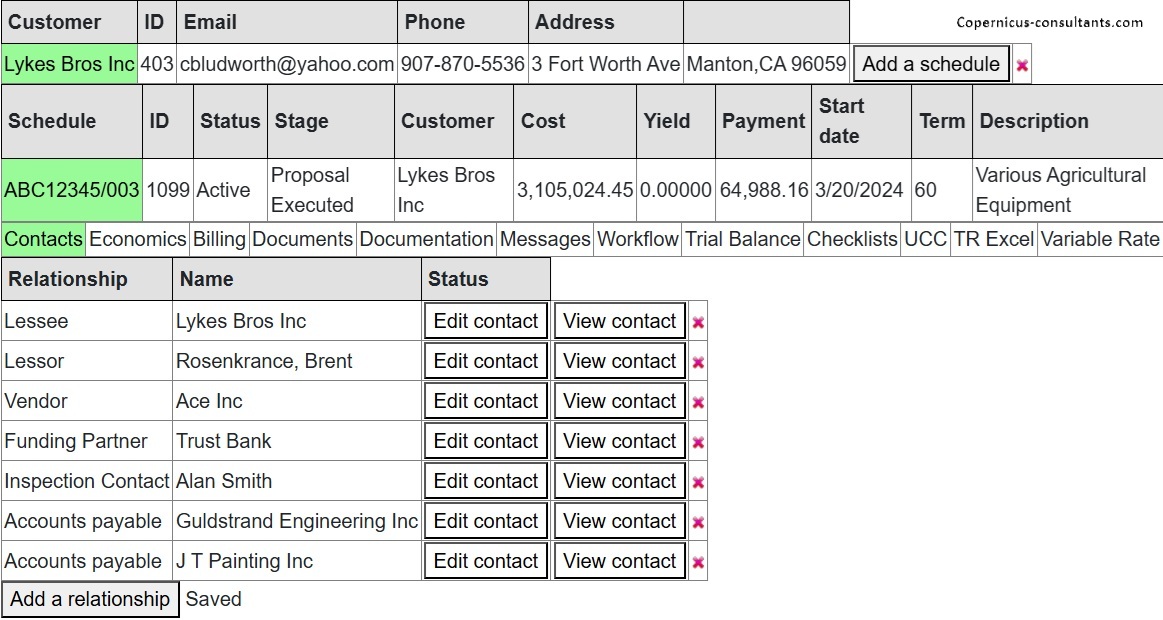Select schedule ABC12345/003 cell
The width and height of the screenshot is (1163, 620).
click(72, 189)
